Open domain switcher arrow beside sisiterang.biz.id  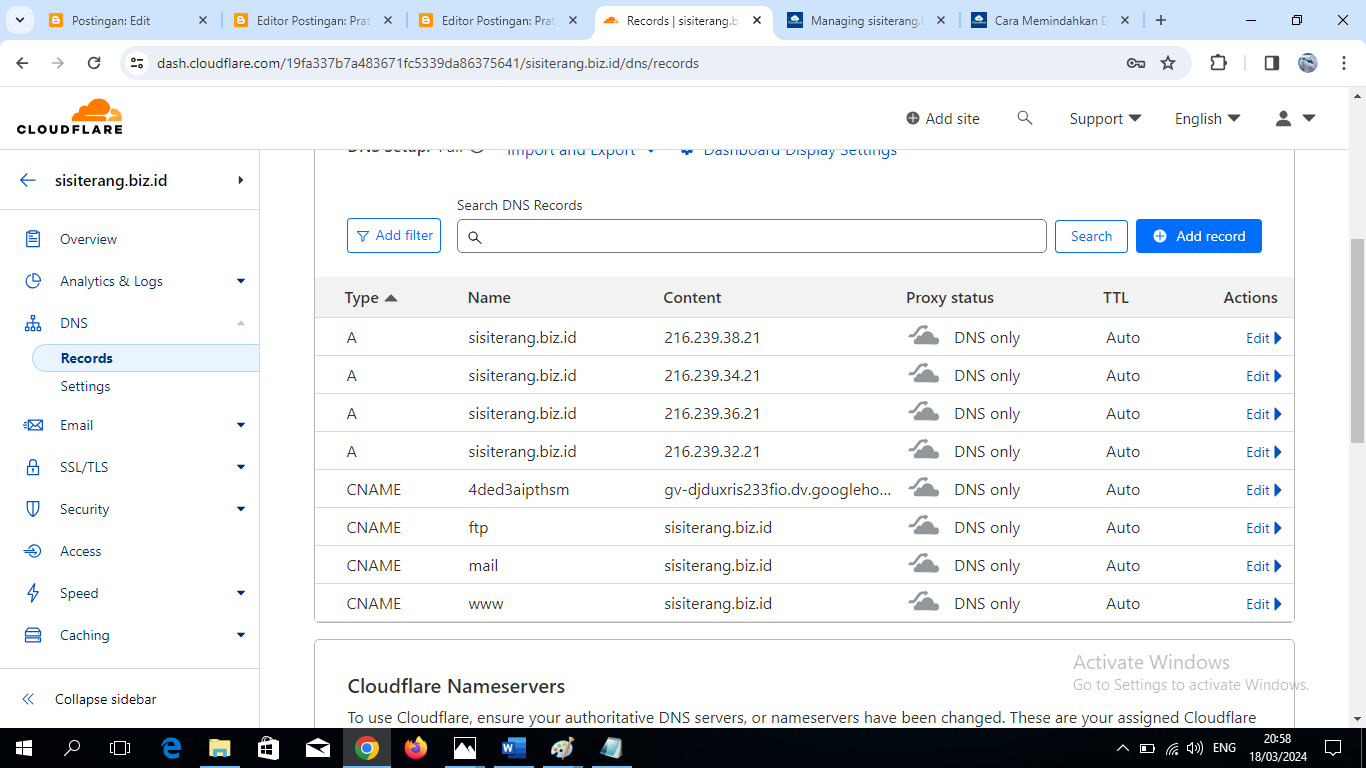click(x=240, y=180)
